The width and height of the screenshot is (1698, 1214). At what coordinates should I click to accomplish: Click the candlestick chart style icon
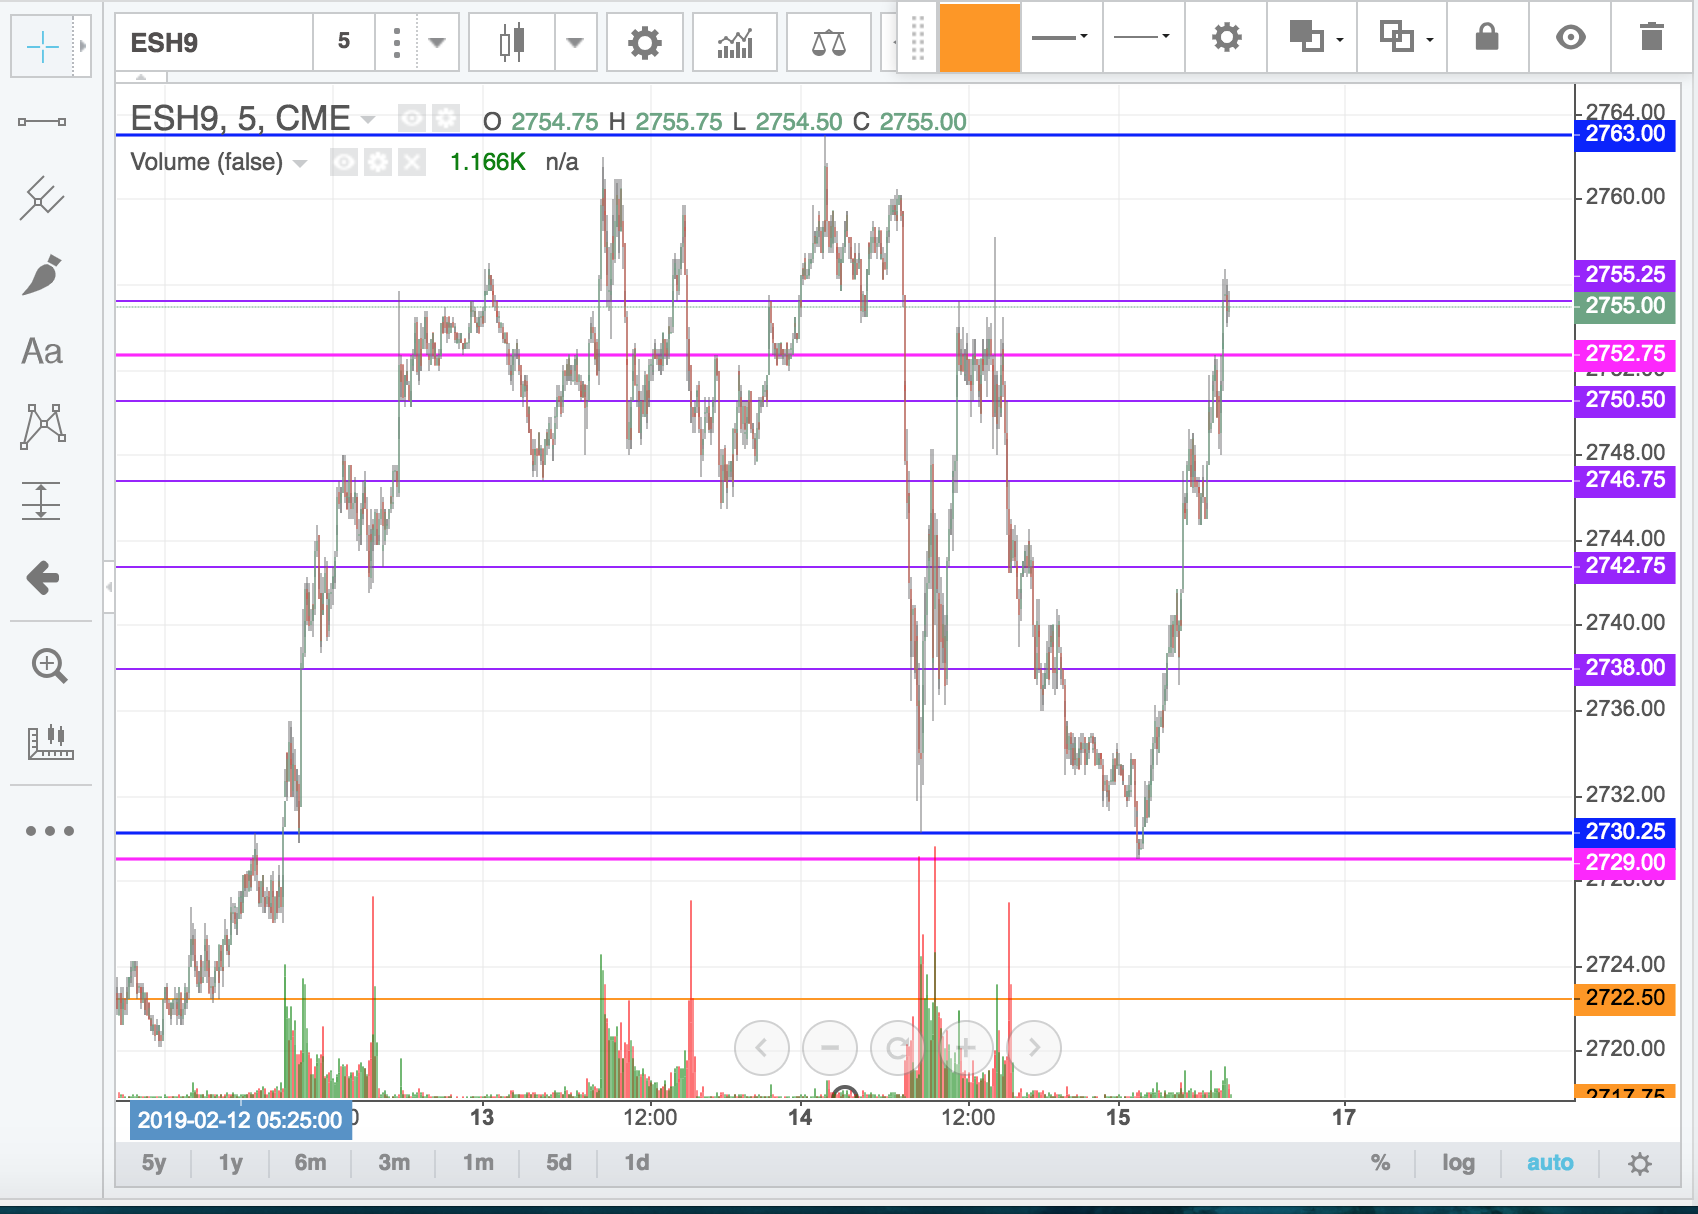511,42
